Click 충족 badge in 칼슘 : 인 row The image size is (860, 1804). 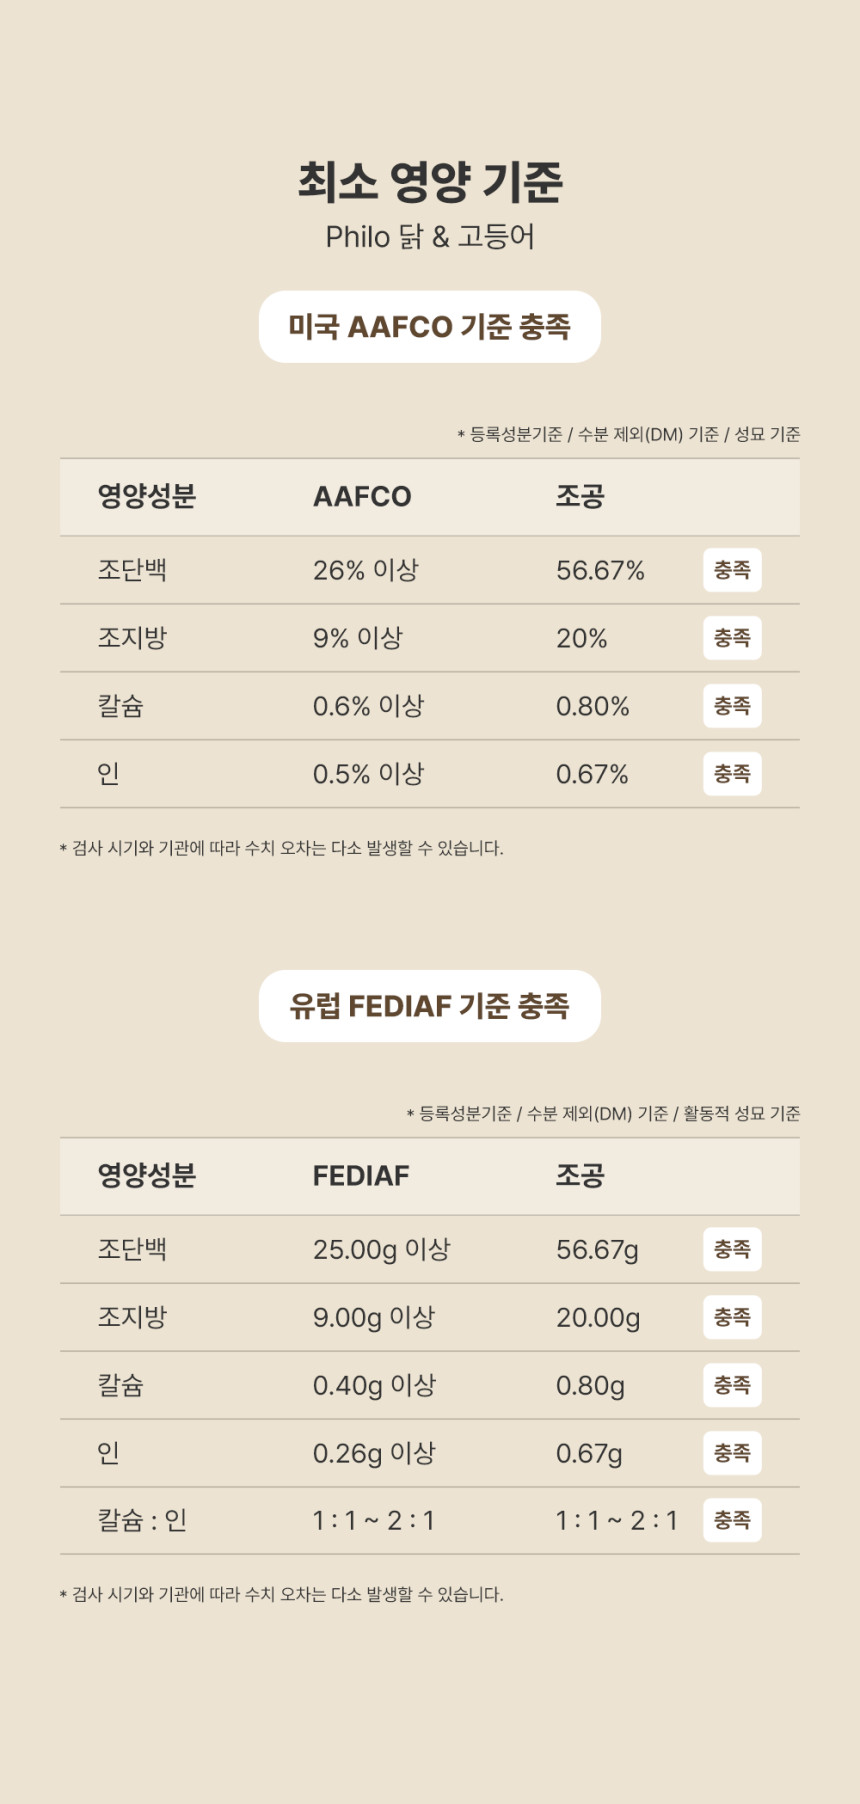(732, 1520)
